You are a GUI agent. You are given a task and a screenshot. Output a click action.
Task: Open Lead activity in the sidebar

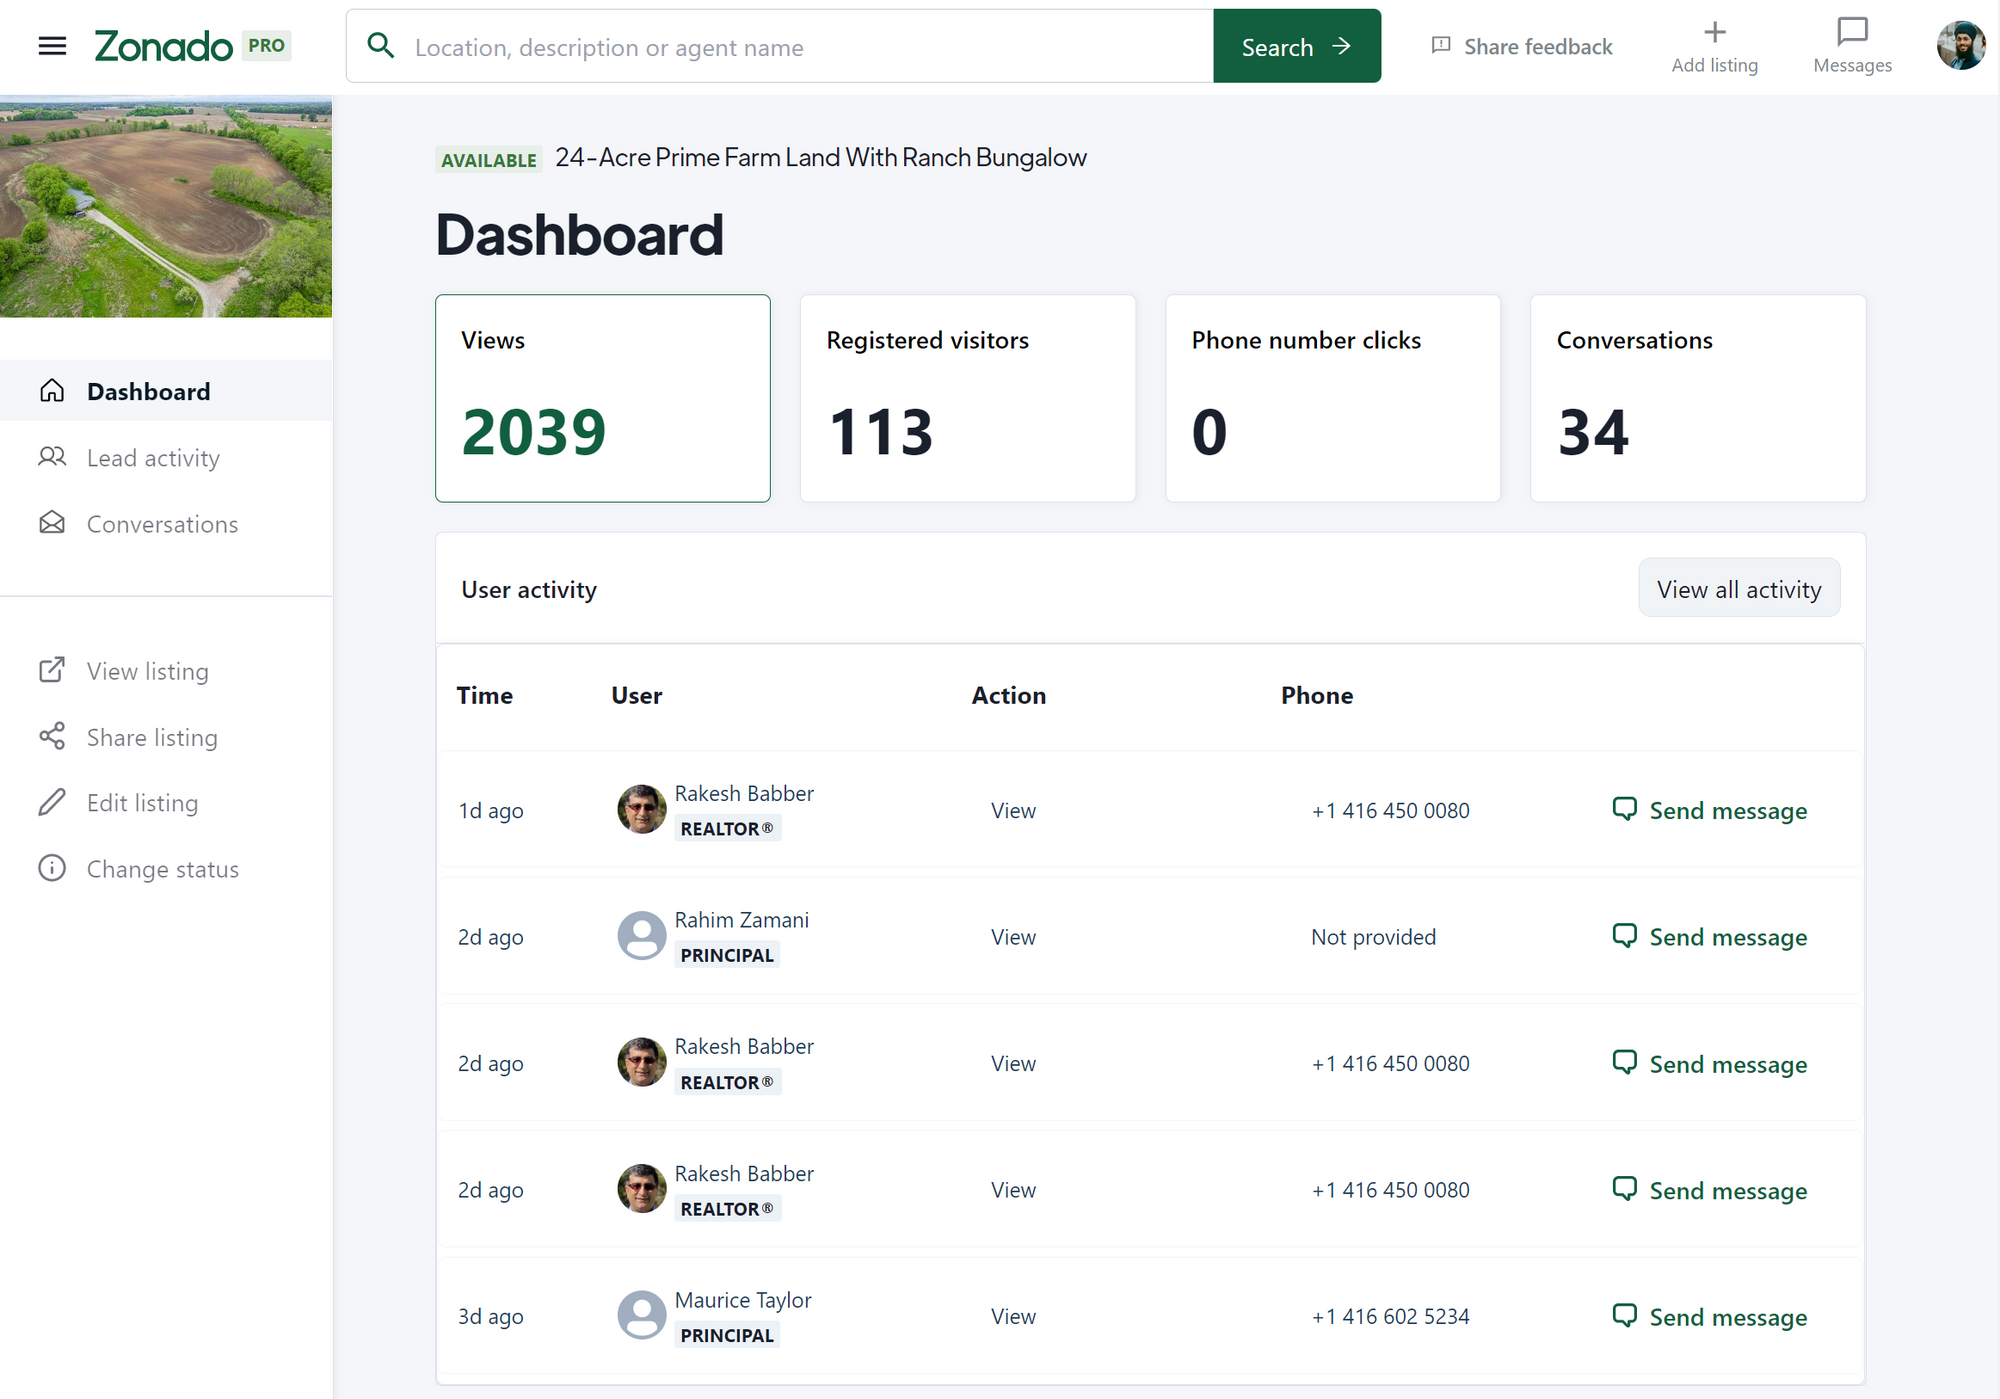point(153,458)
